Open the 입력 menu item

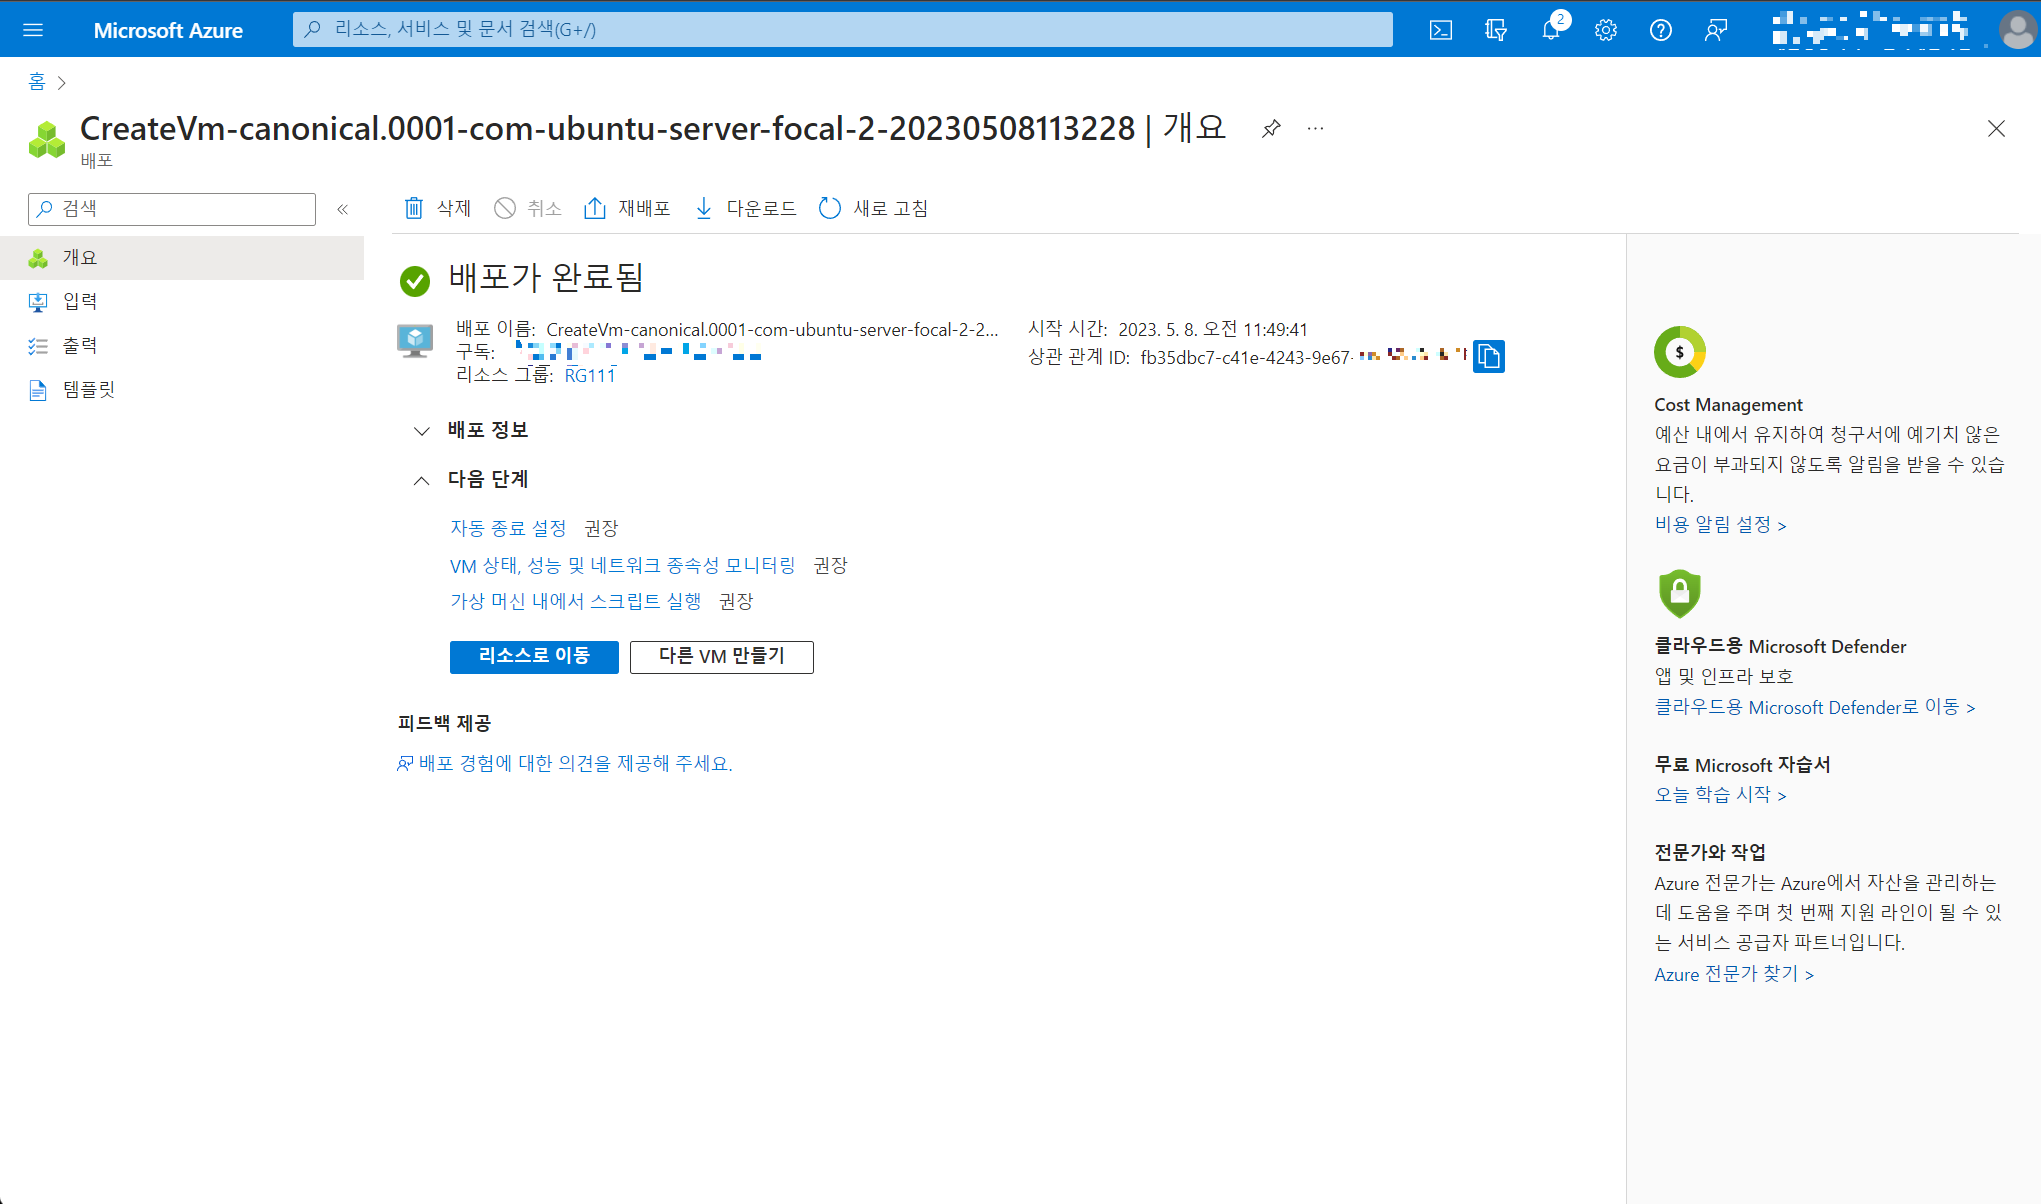click(80, 301)
